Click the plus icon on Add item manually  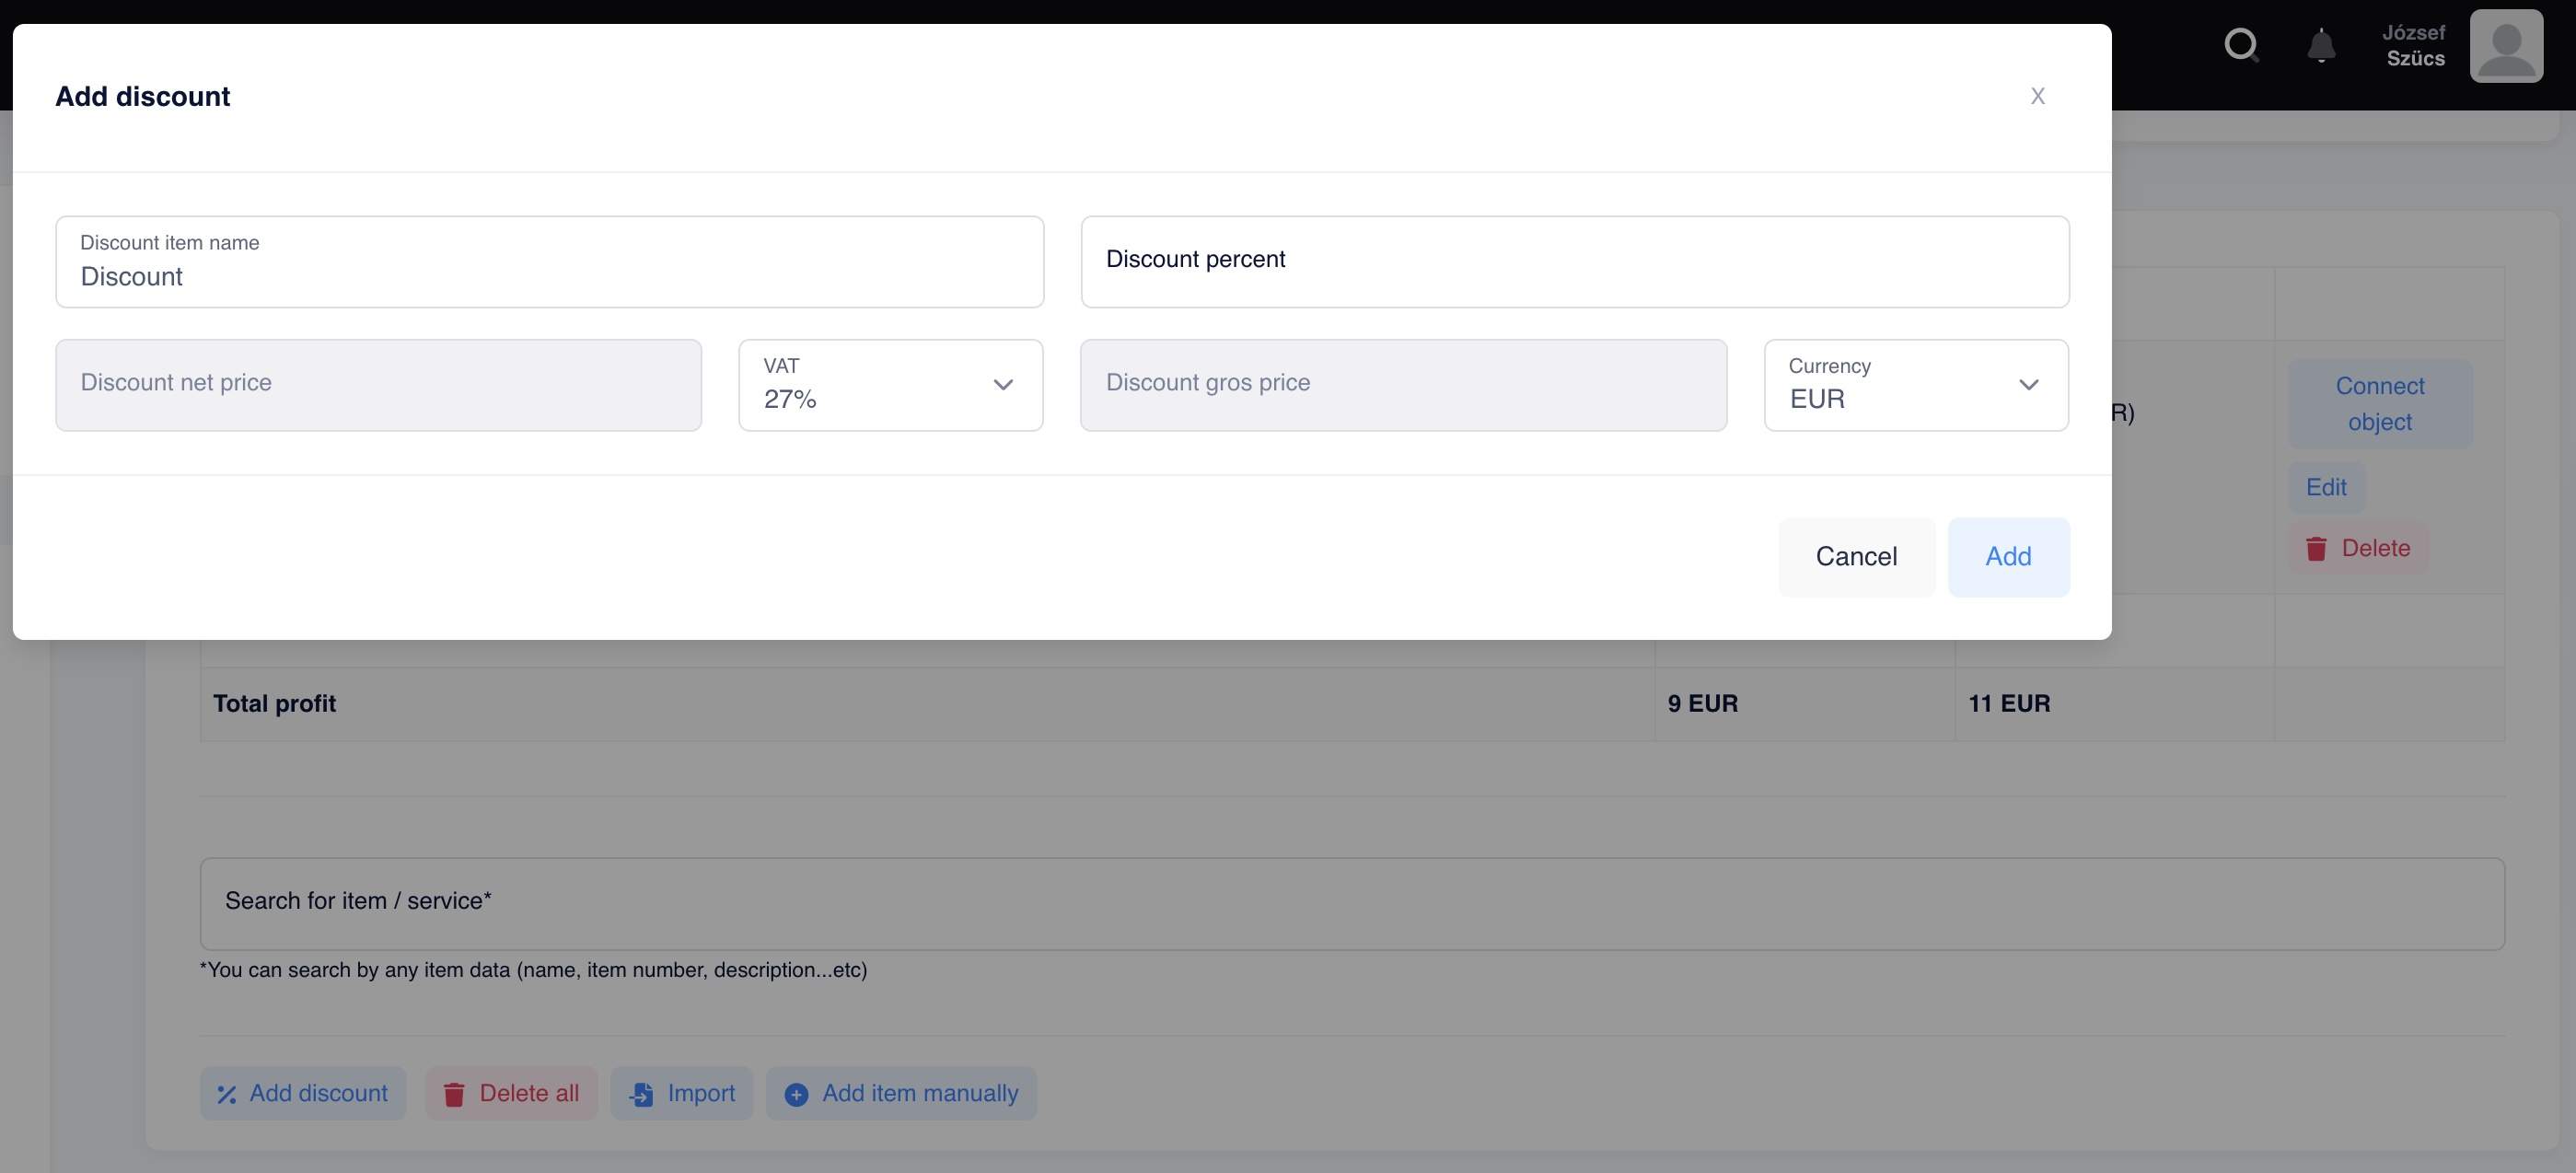(x=796, y=1095)
